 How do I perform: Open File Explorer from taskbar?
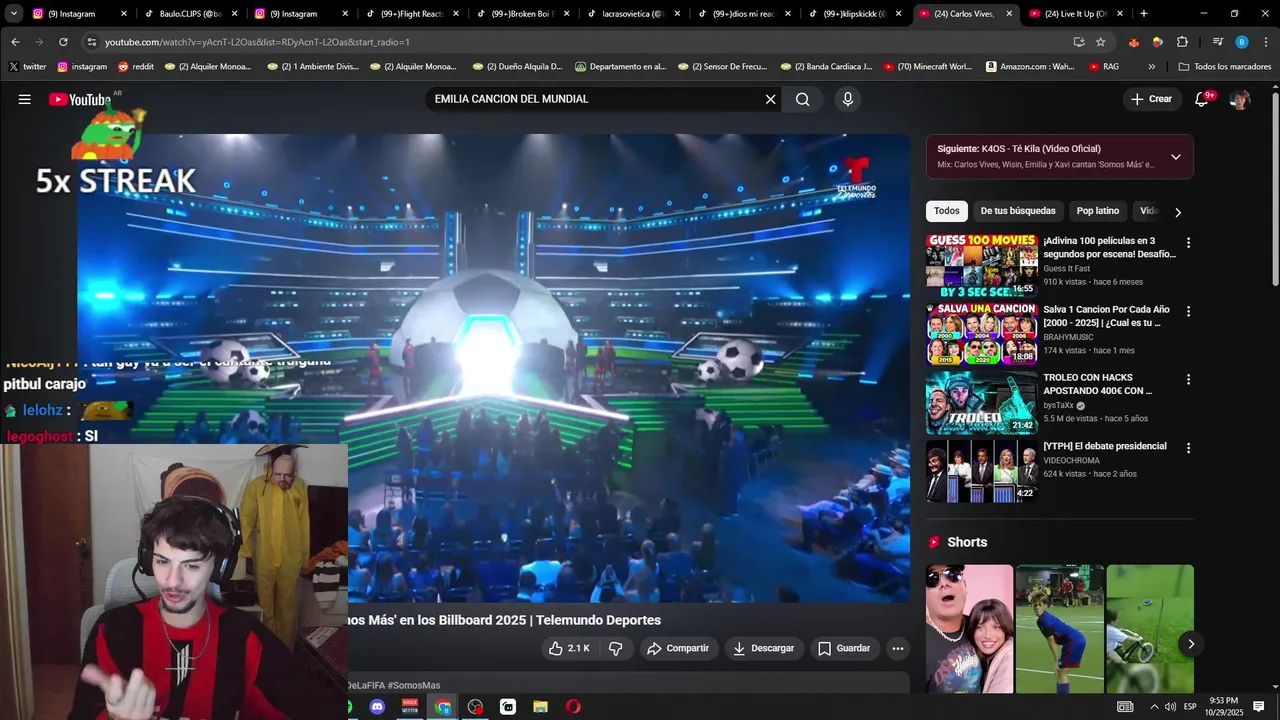(x=541, y=707)
